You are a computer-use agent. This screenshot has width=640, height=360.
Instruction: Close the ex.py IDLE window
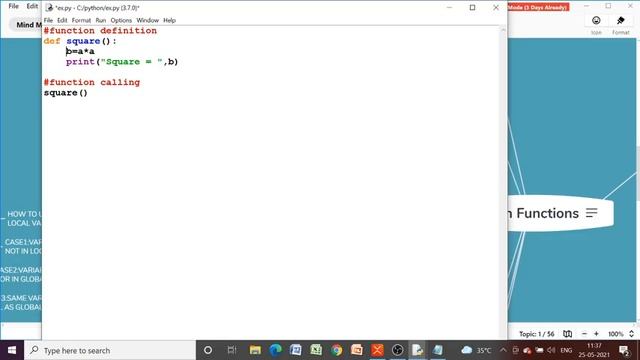pos(496,7)
